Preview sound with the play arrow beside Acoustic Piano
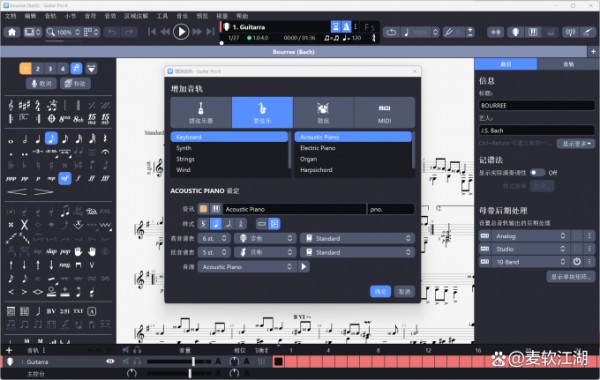 [x=303, y=267]
